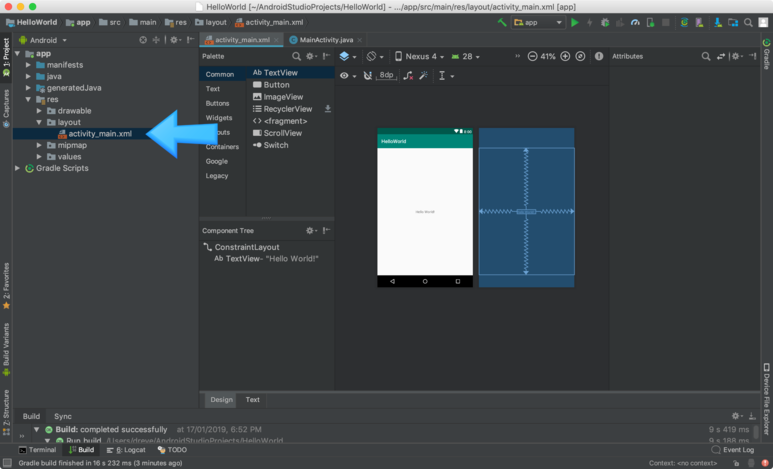The image size is (773, 469).
Task: Open Component Tree settings gear
Action: click(x=310, y=230)
